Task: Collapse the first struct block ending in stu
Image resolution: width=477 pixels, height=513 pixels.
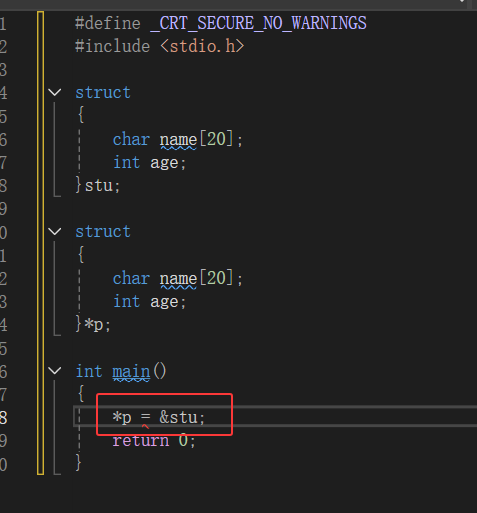Action: point(55,92)
